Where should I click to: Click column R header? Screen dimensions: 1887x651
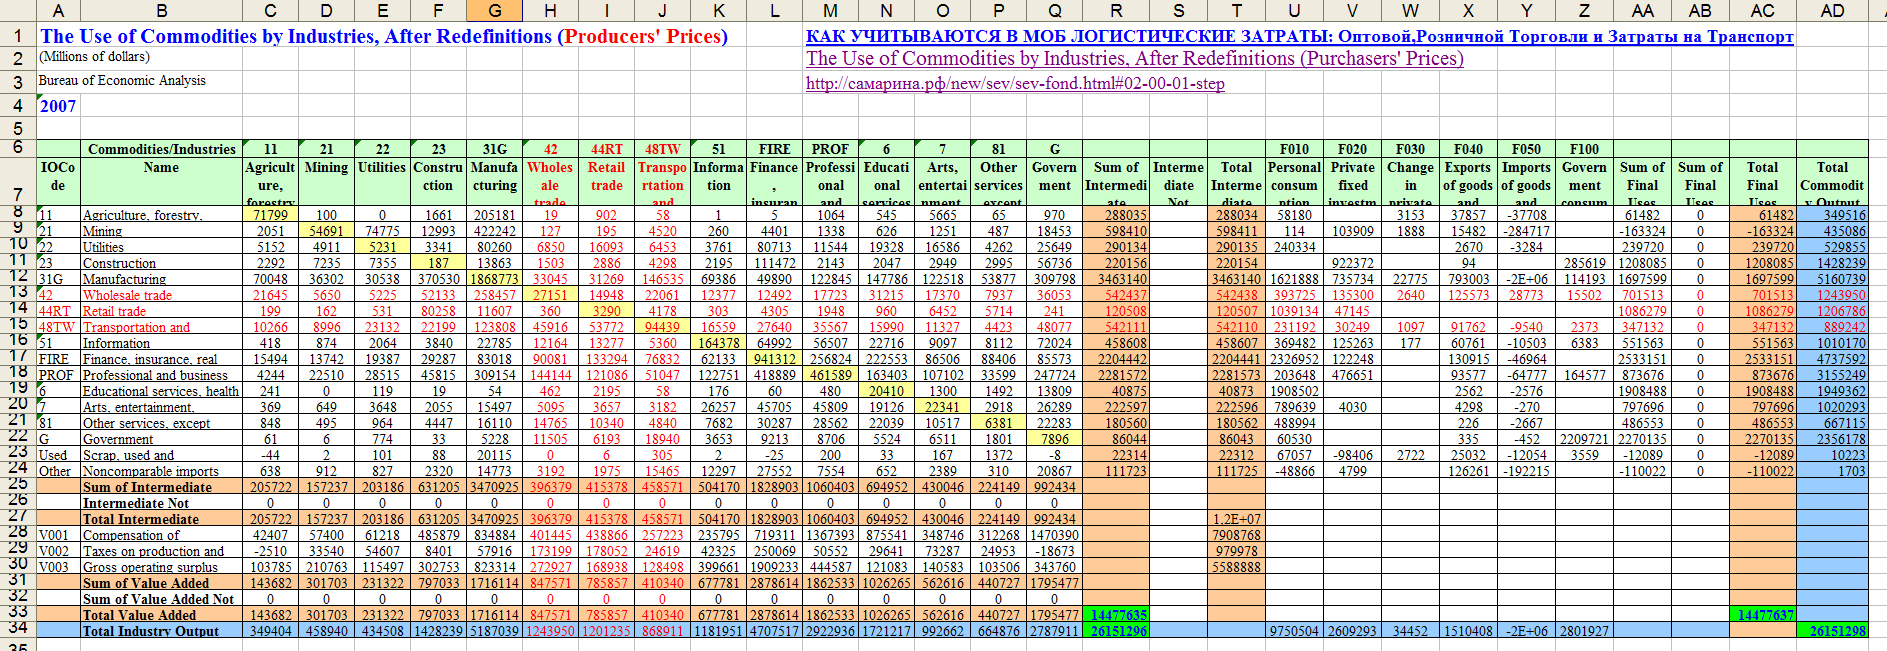1116,10
